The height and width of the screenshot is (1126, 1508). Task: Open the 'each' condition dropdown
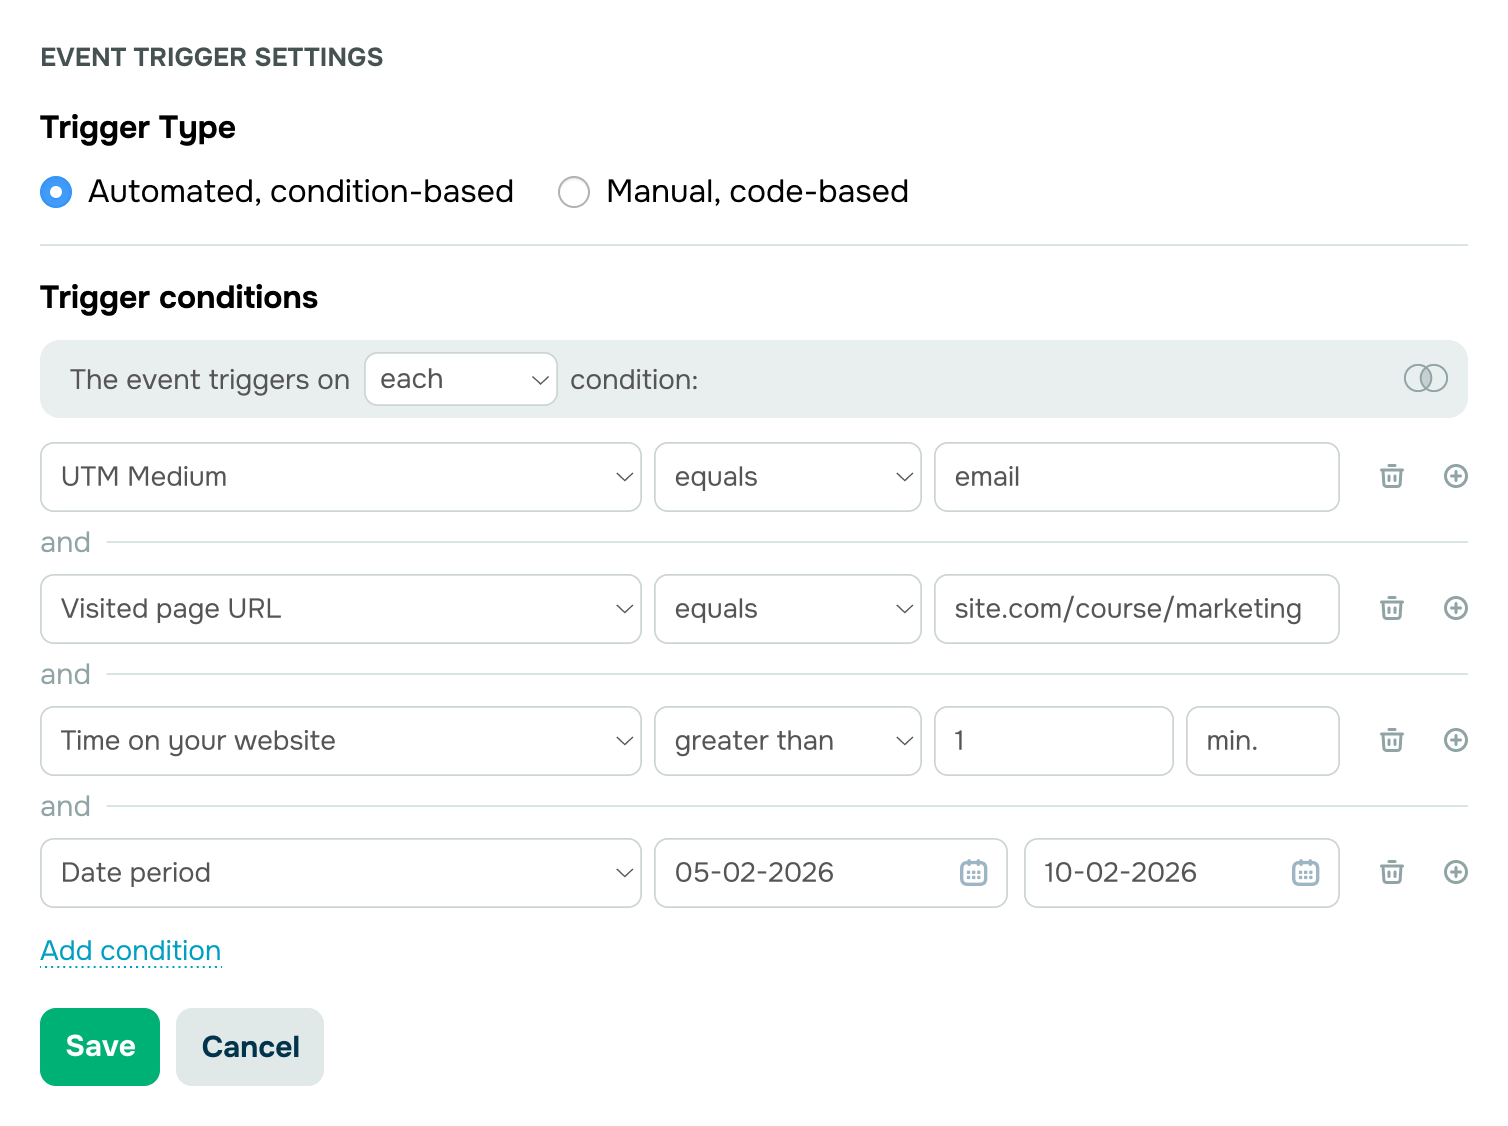[460, 379]
